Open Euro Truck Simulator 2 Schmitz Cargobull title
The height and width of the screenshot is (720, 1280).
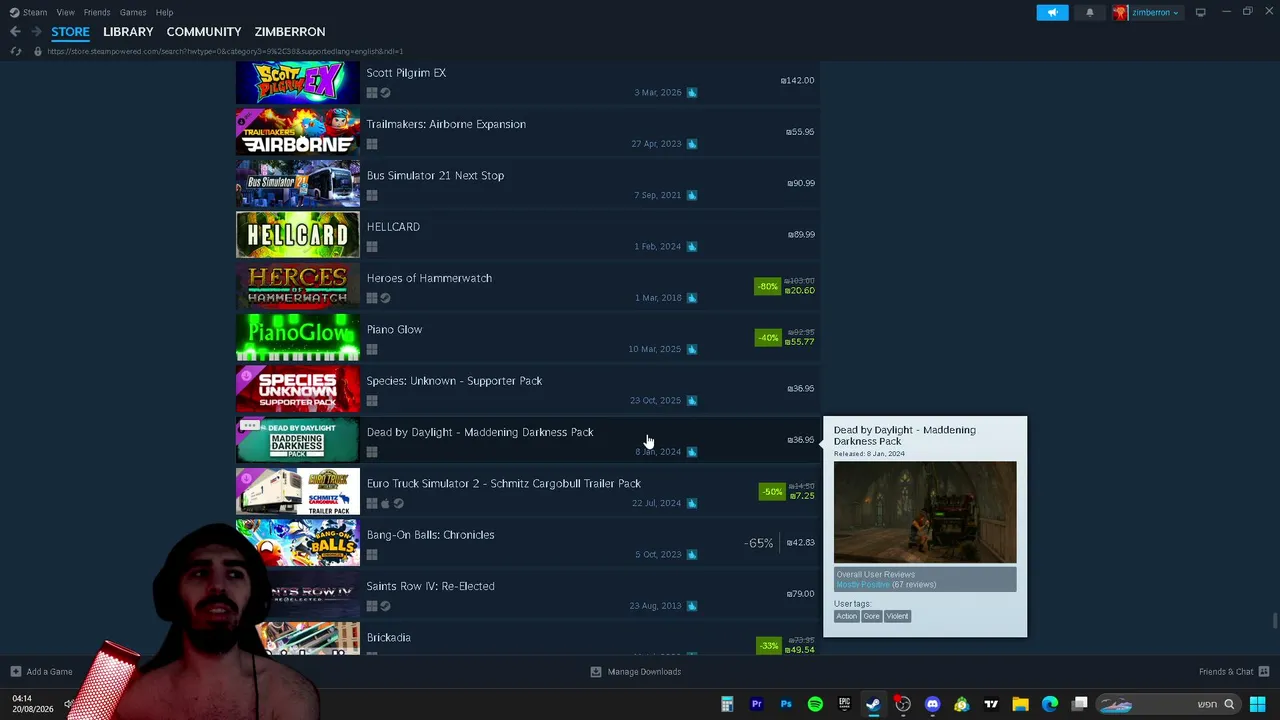click(x=504, y=484)
